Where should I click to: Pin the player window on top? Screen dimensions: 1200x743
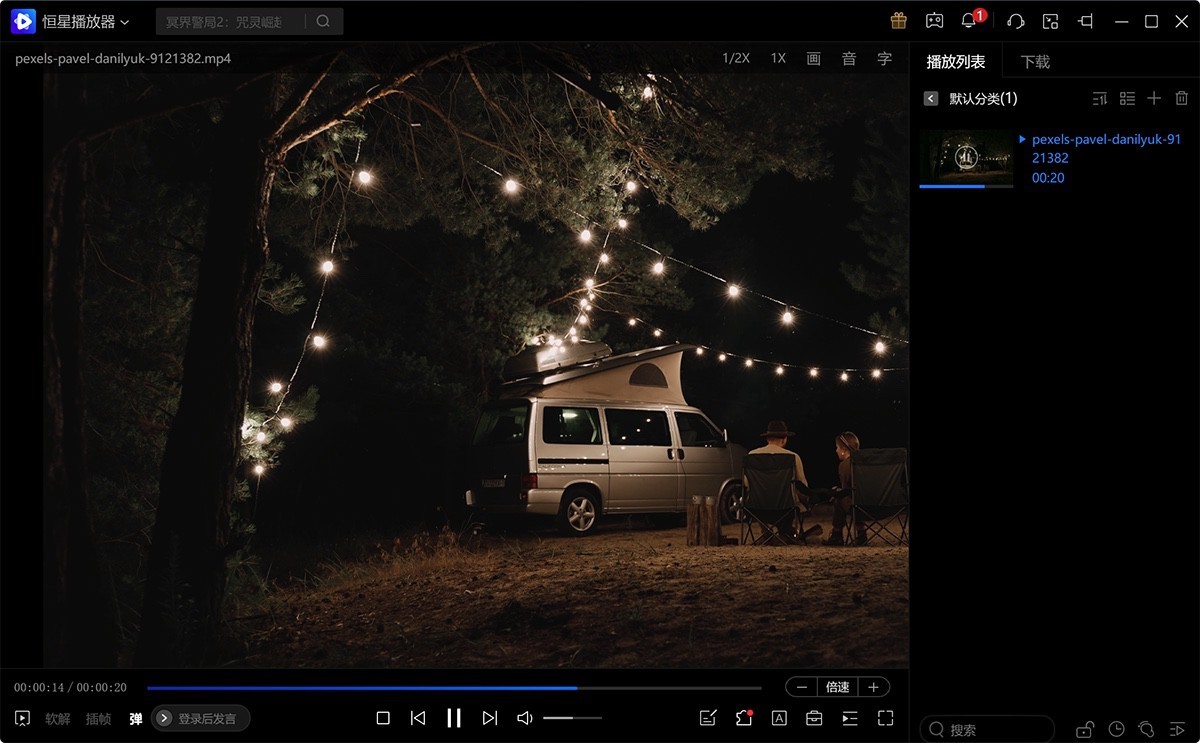coord(1085,21)
